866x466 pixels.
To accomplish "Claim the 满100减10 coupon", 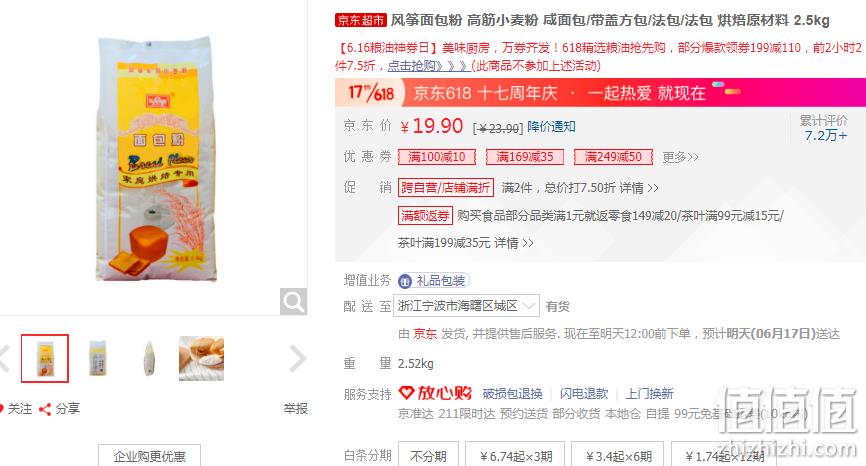I will 437,157.
